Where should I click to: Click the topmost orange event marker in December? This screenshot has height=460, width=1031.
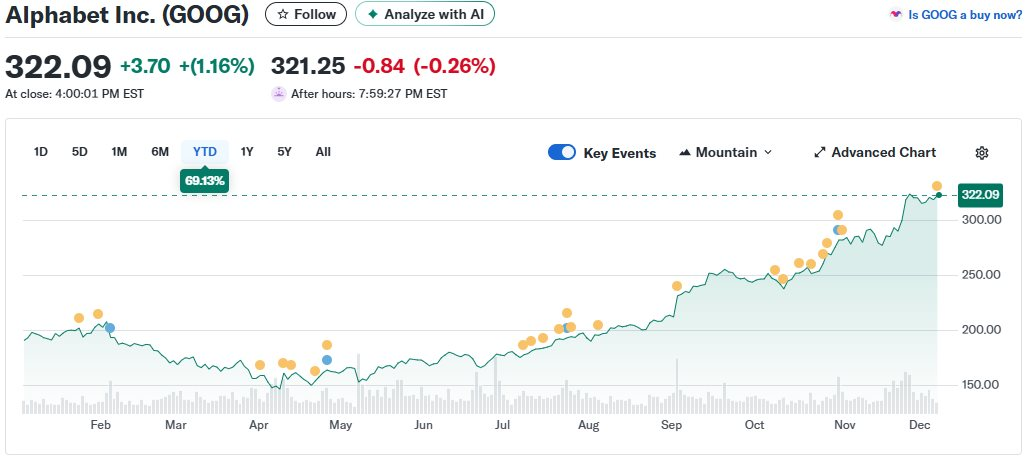point(937,186)
